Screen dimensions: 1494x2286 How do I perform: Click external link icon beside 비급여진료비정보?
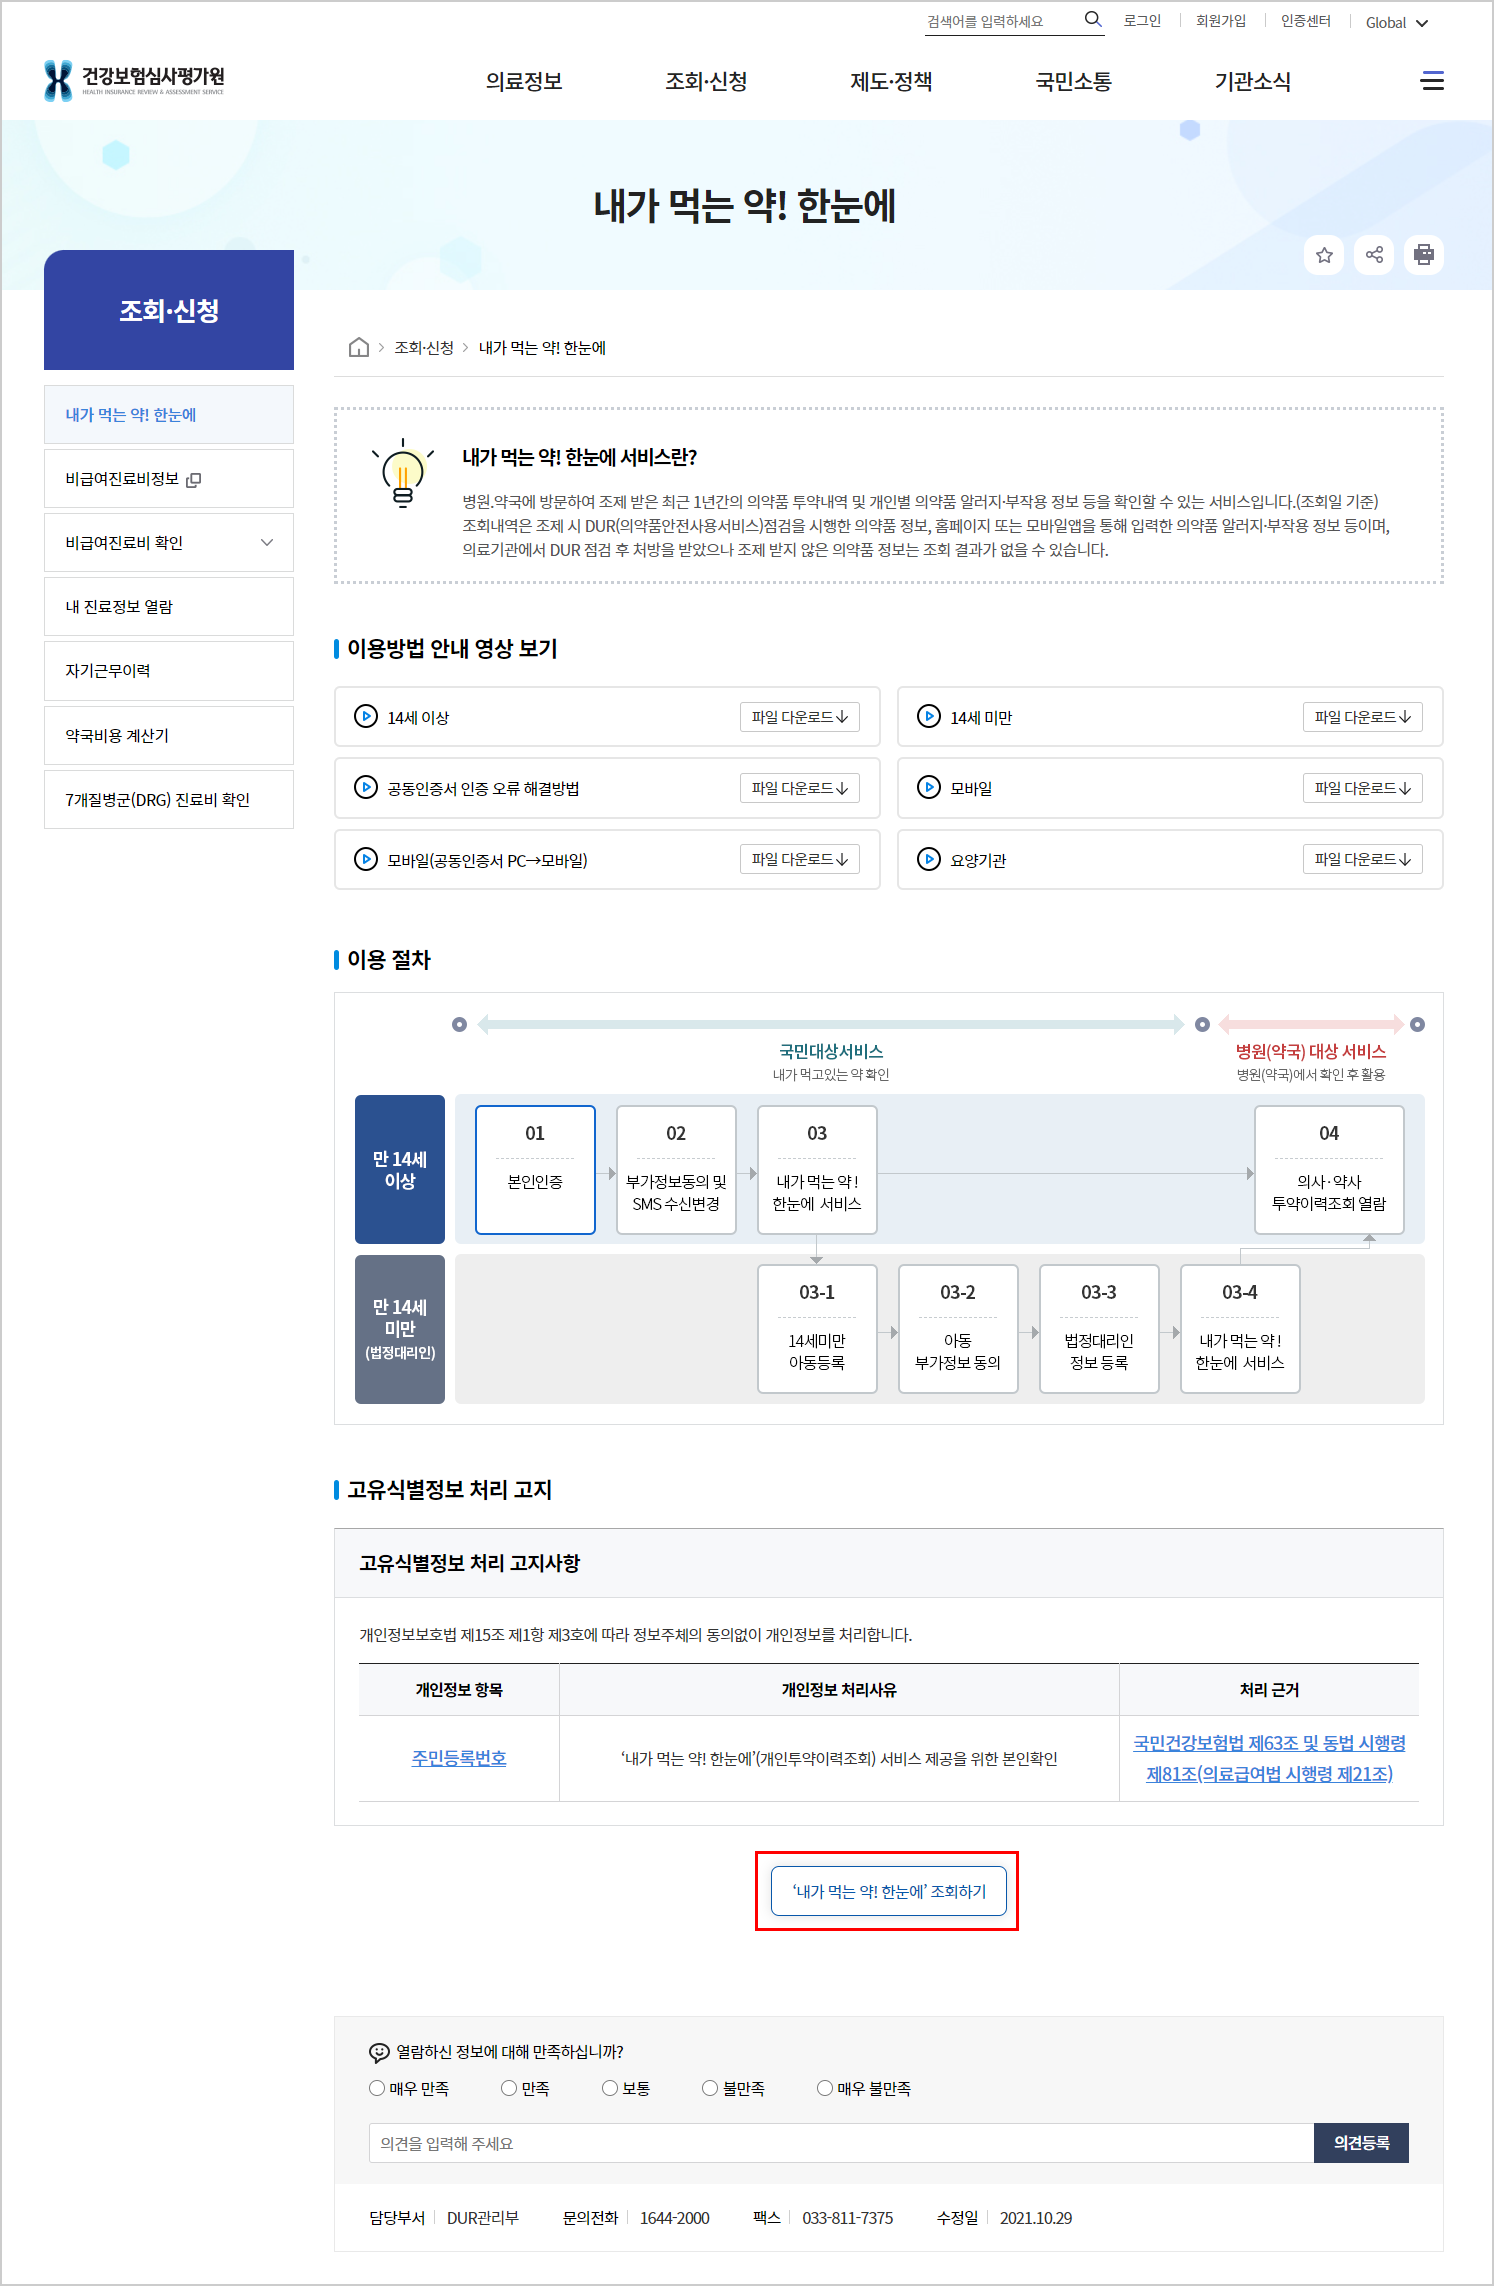pos(194,480)
